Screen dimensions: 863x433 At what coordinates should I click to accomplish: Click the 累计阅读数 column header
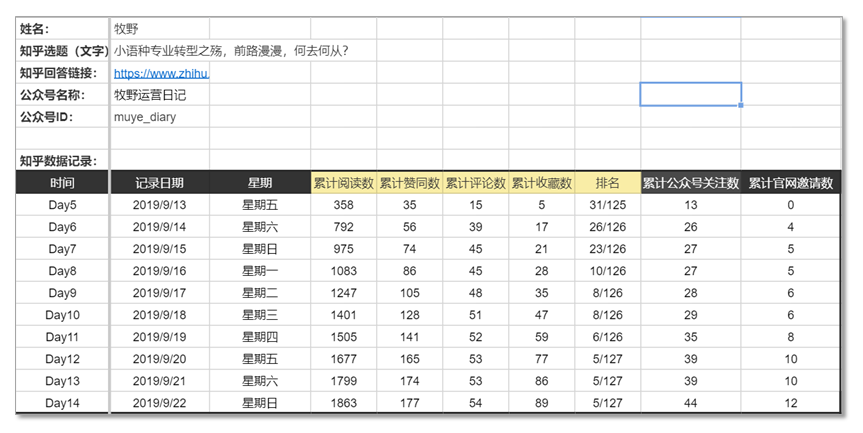point(343,183)
